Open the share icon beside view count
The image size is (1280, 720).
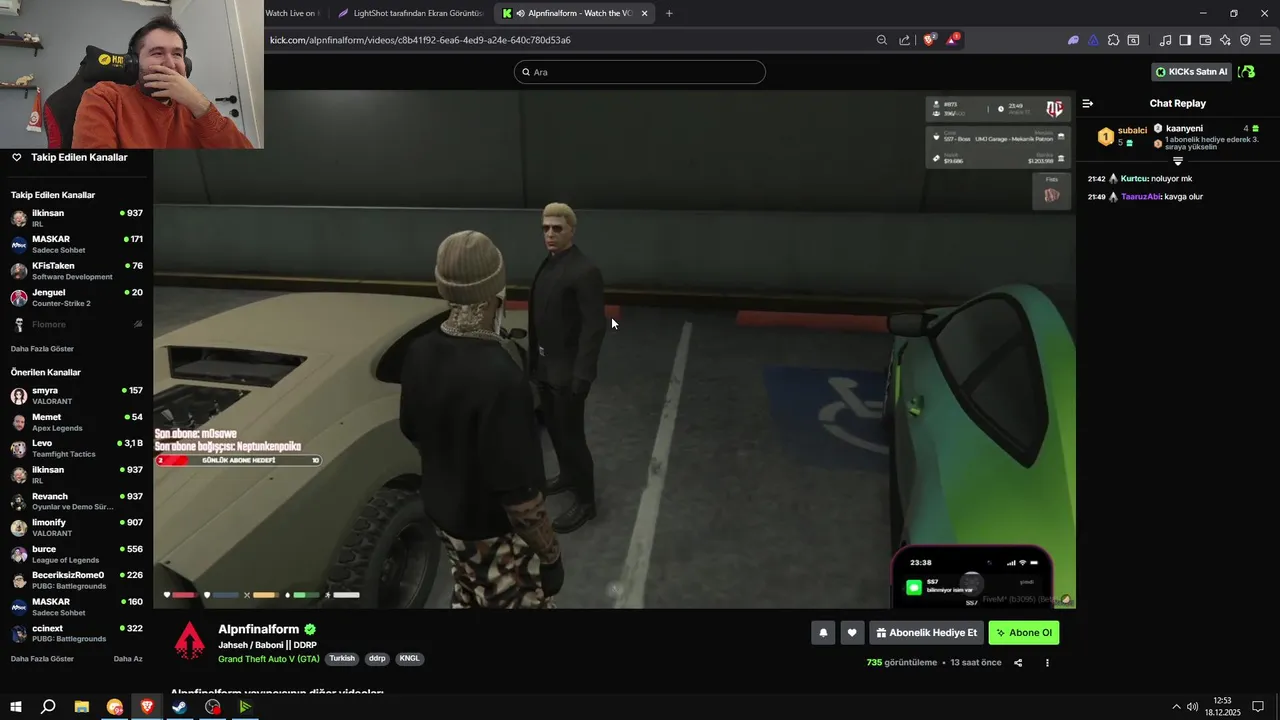1018,663
